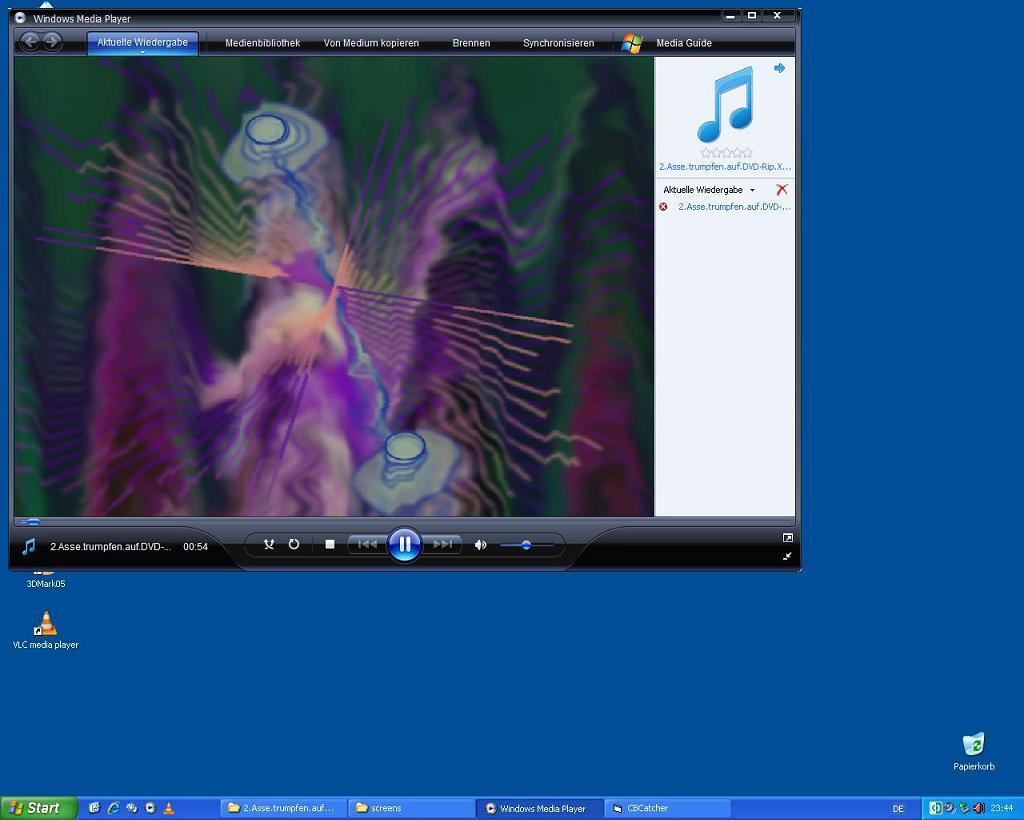Click the Windows Media Player taskbar button
Image resolution: width=1024 pixels, height=820 pixels.
[539, 808]
